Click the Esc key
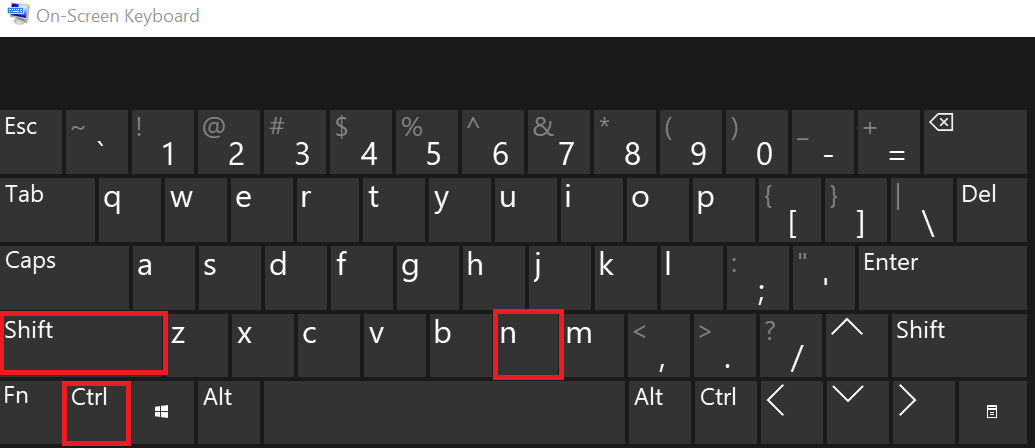Image resolution: width=1035 pixels, height=448 pixels. pos(30,142)
